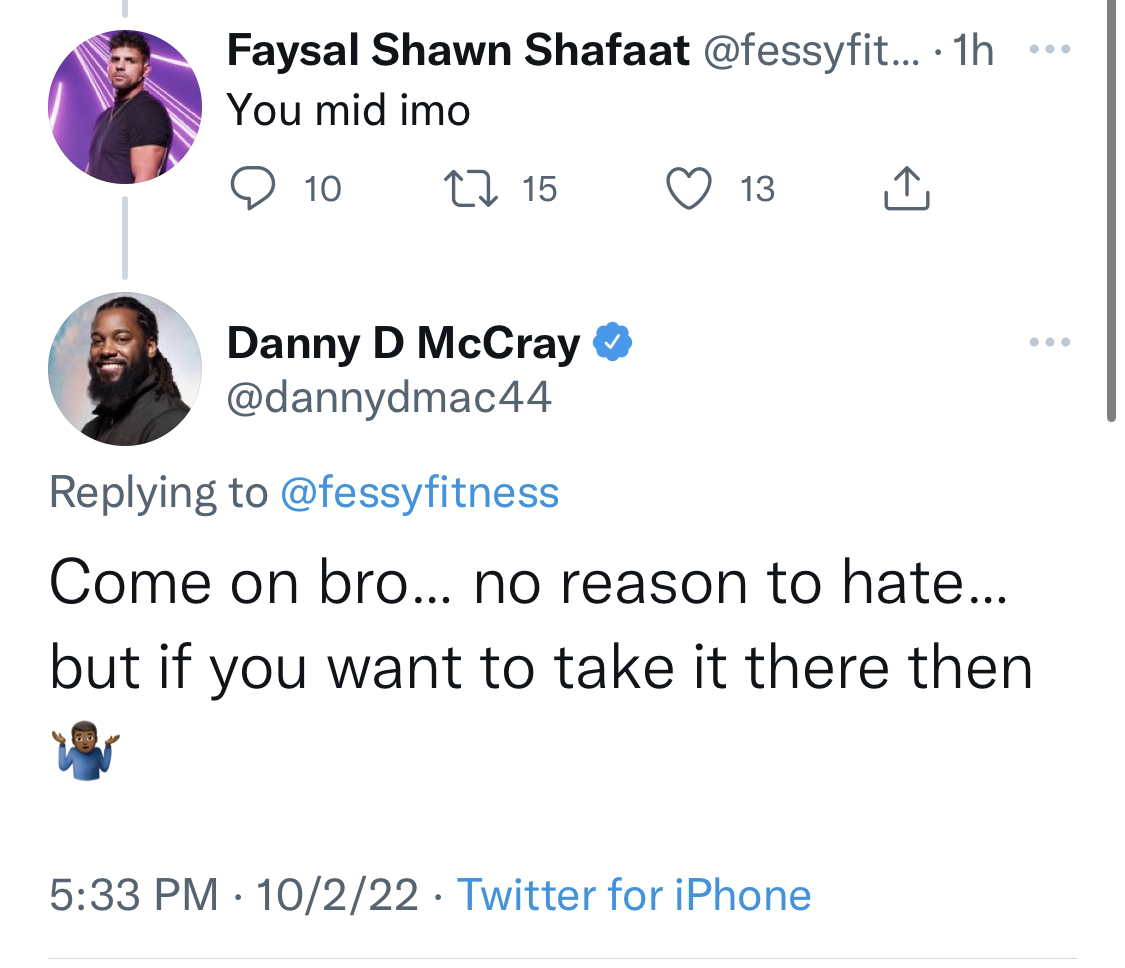
Task: Tap the reply bubble icon on Faysal's tweet
Action: (252, 188)
